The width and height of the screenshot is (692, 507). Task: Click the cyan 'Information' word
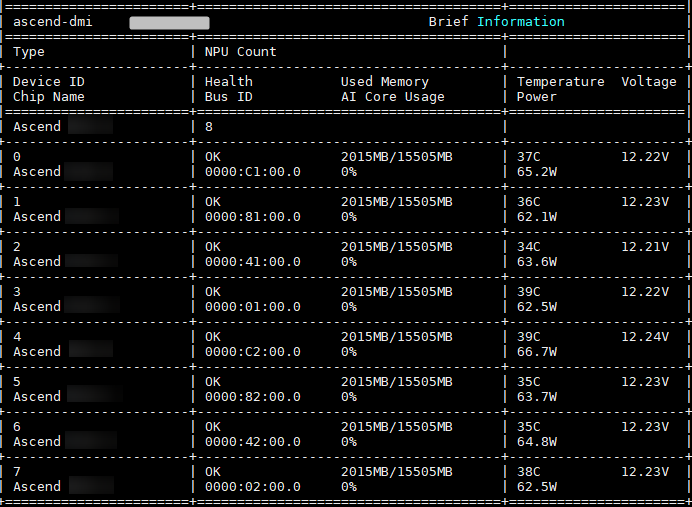pyautogui.click(x=521, y=22)
